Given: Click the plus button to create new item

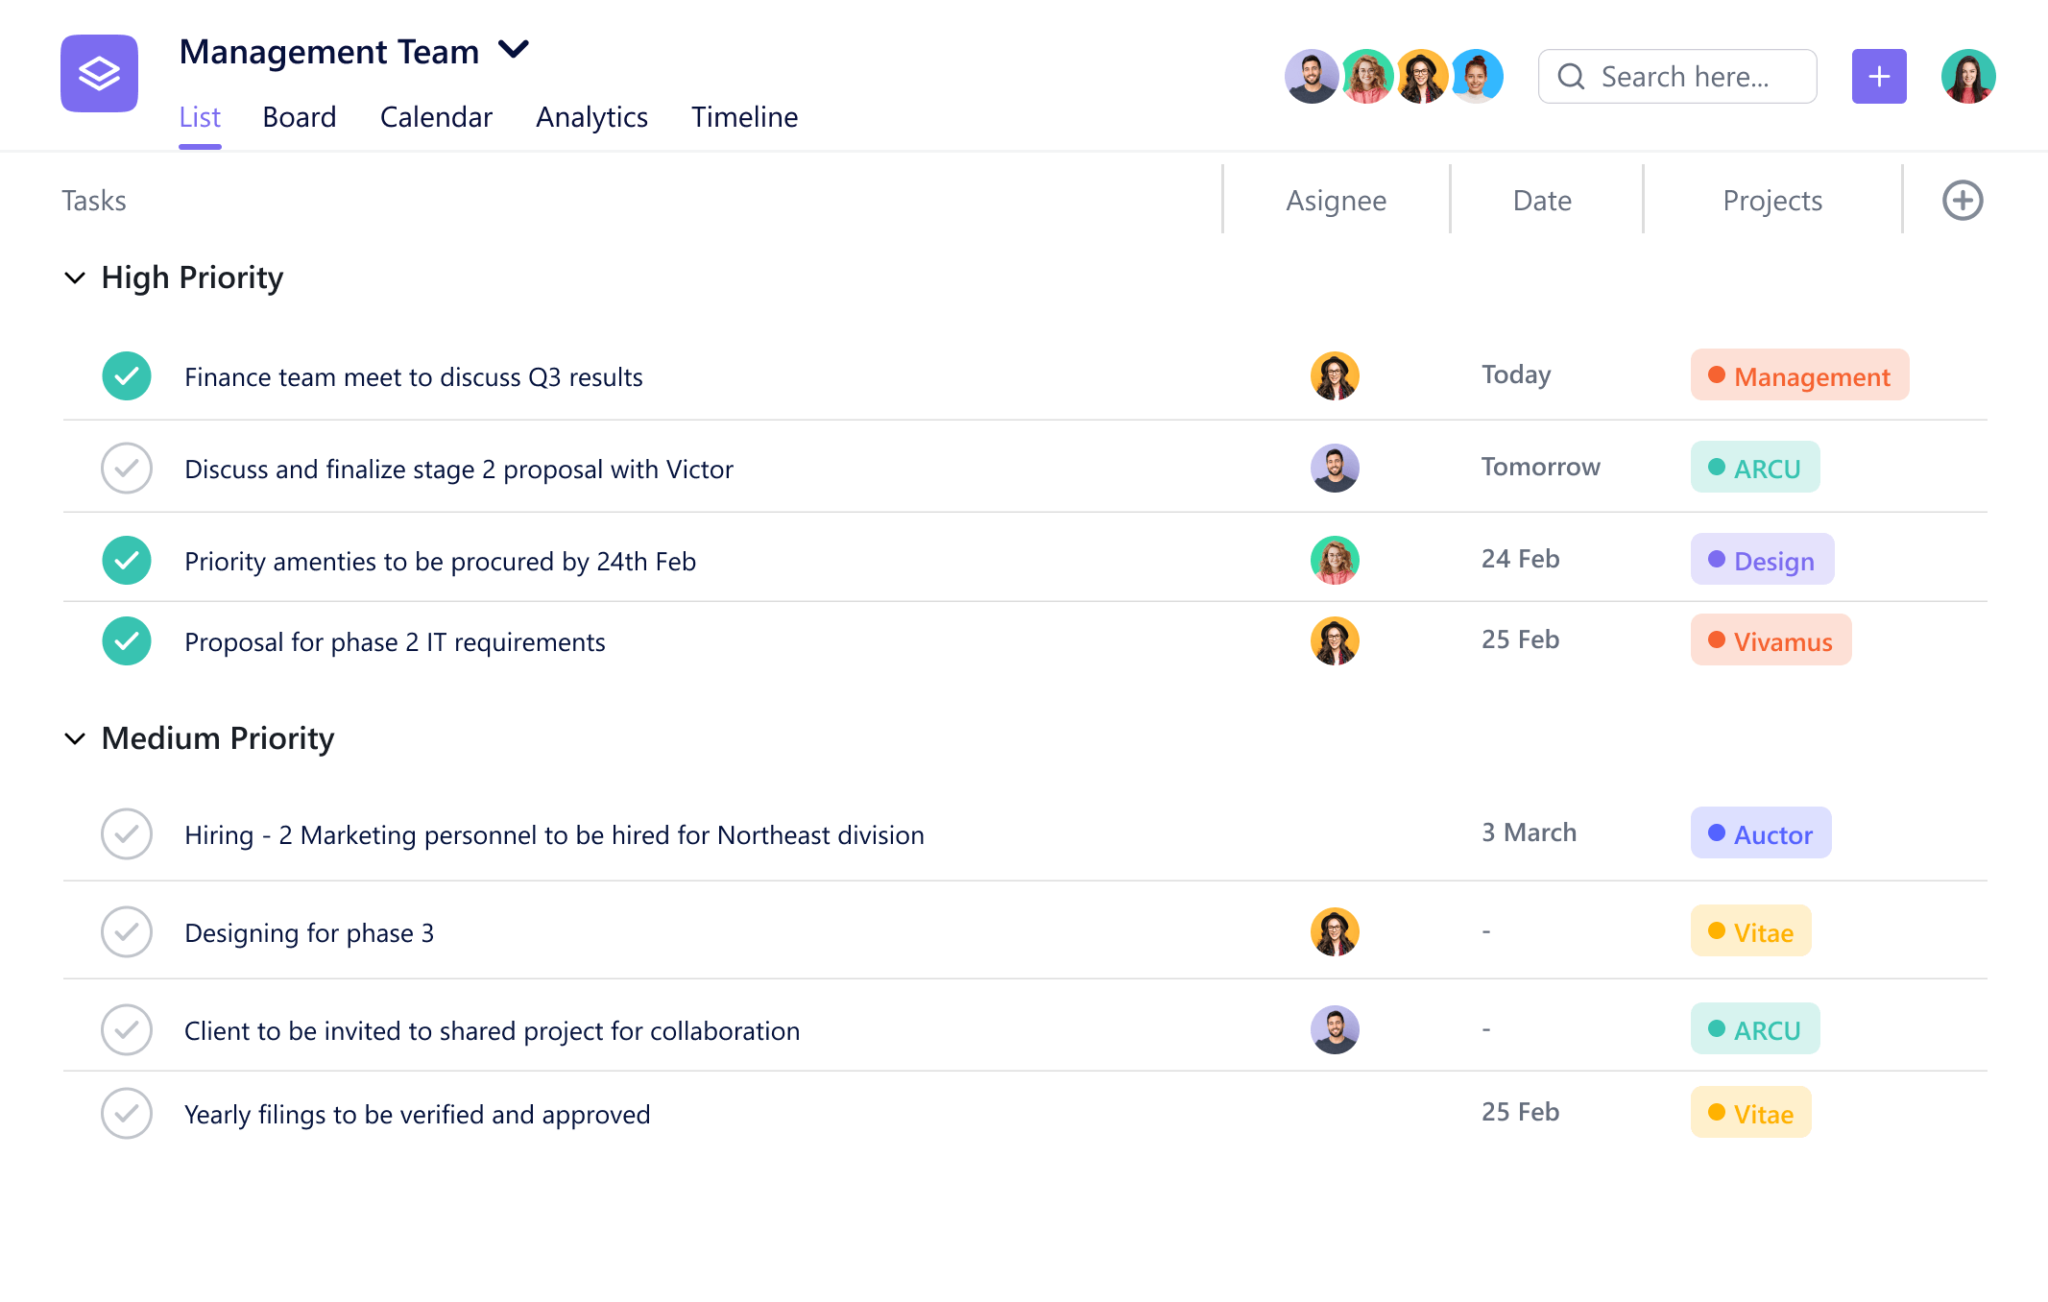Looking at the screenshot, I should tap(1878, 75).
